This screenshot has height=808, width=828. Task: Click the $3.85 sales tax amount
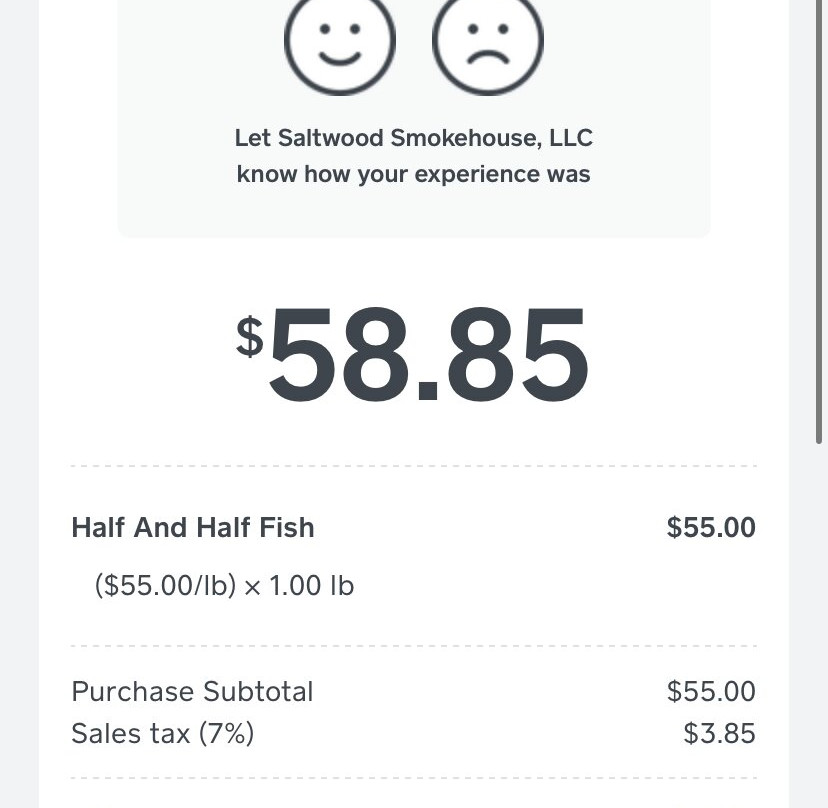tap(719, 734)
